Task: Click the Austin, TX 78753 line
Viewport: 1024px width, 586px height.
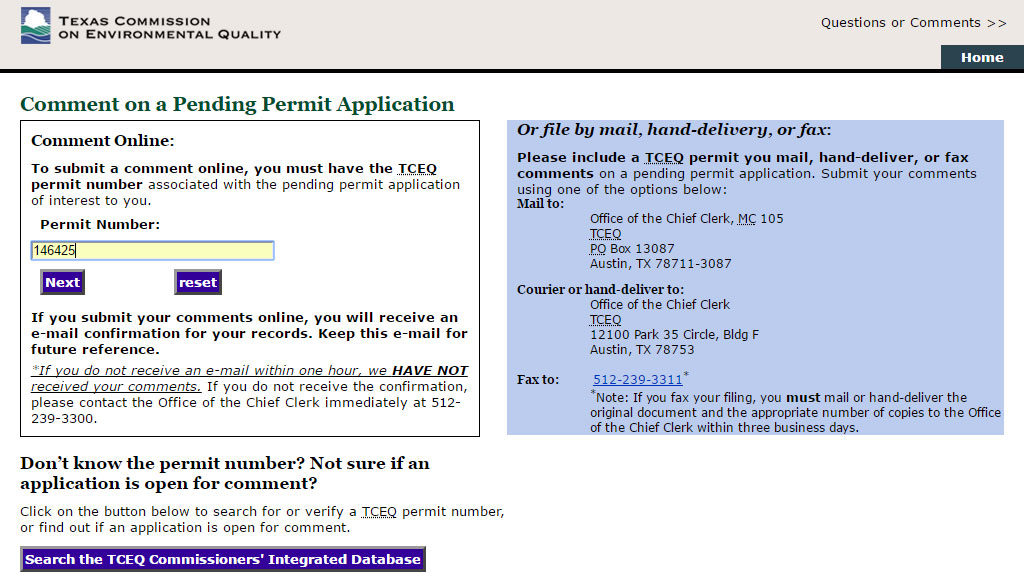Action: pyautogui.click(x=642, y=350)
